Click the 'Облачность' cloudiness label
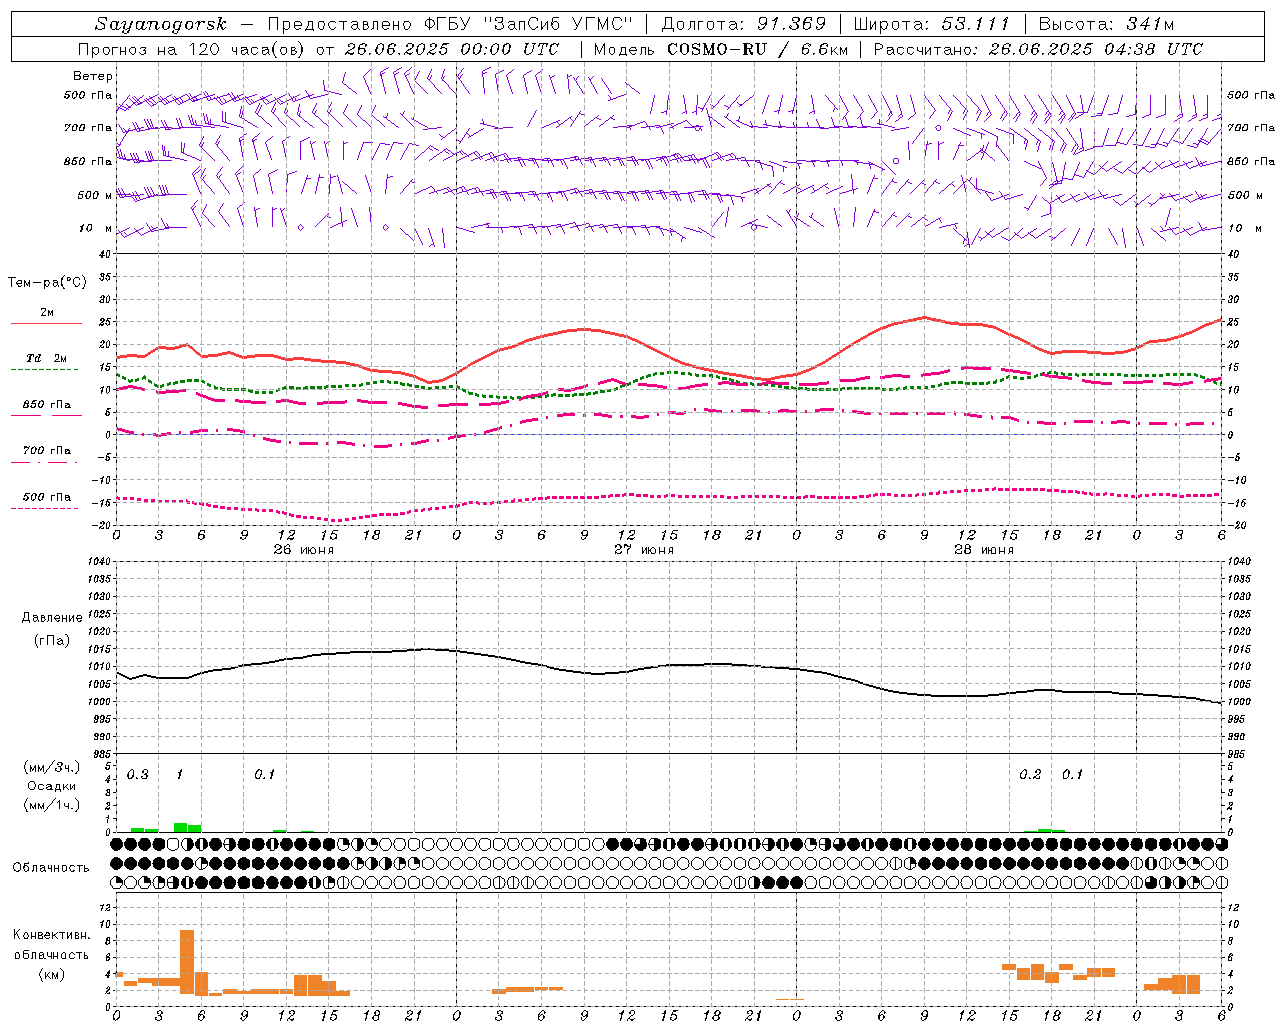This screenshot has width=1280, height=1024. (51, 868)
